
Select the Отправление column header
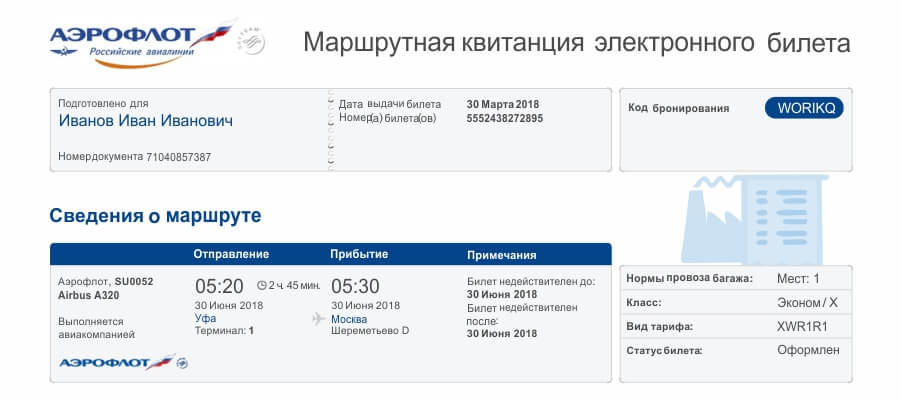coord(231,254)
